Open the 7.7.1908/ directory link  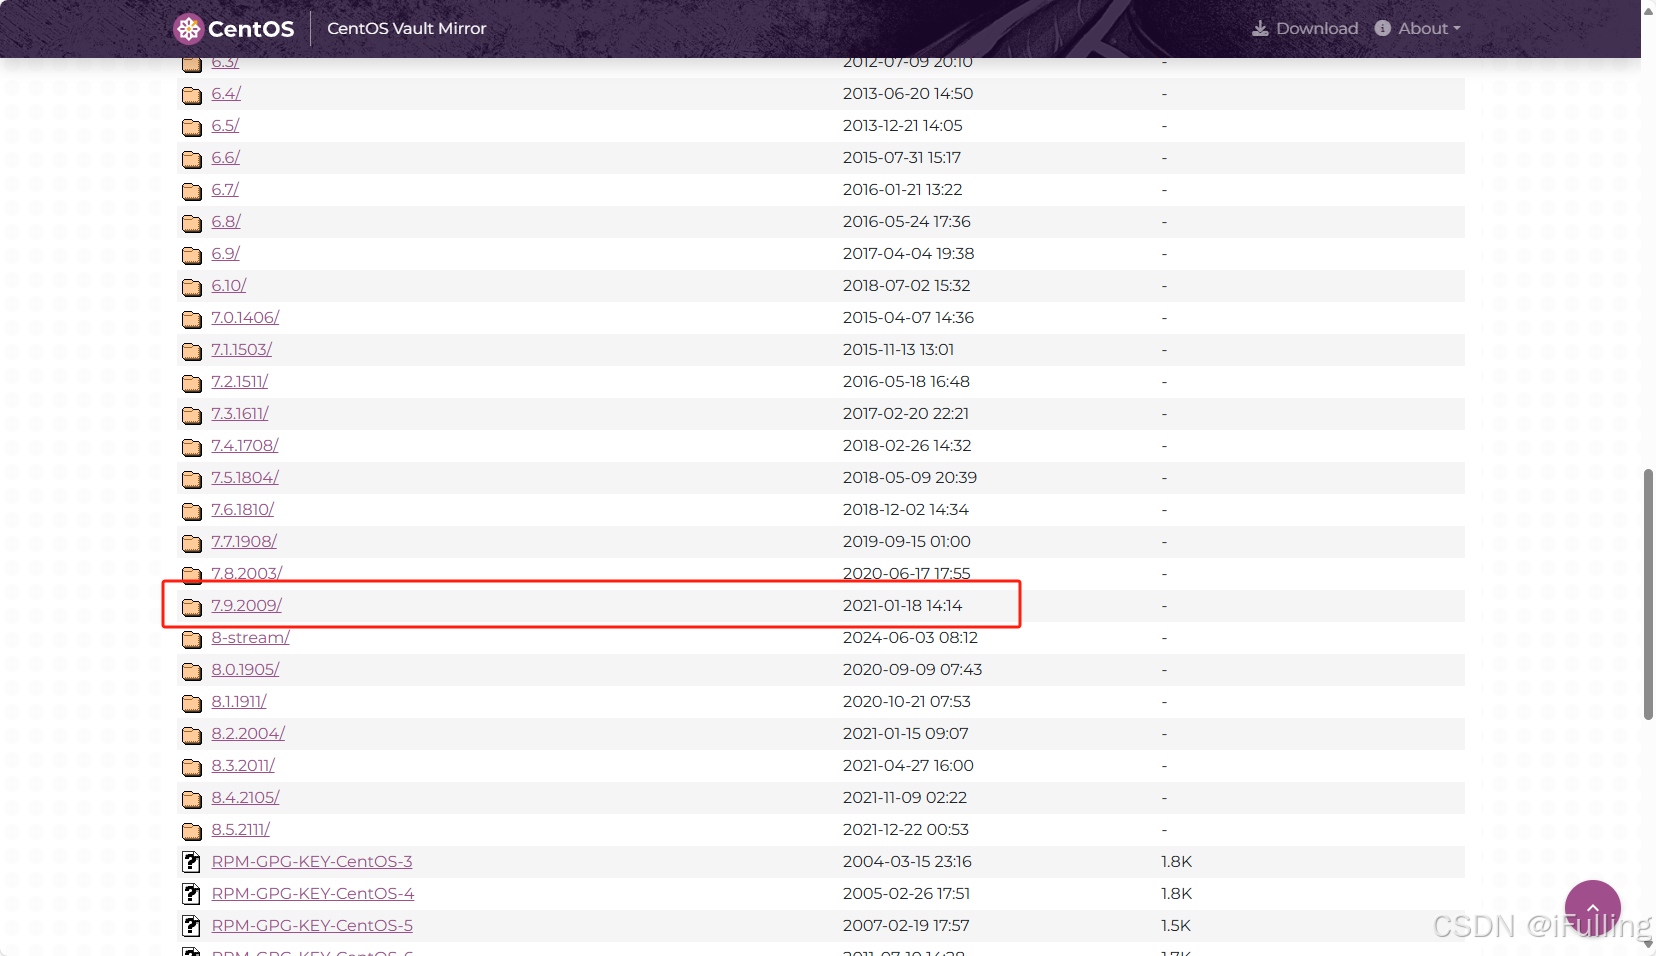point(244,541)
